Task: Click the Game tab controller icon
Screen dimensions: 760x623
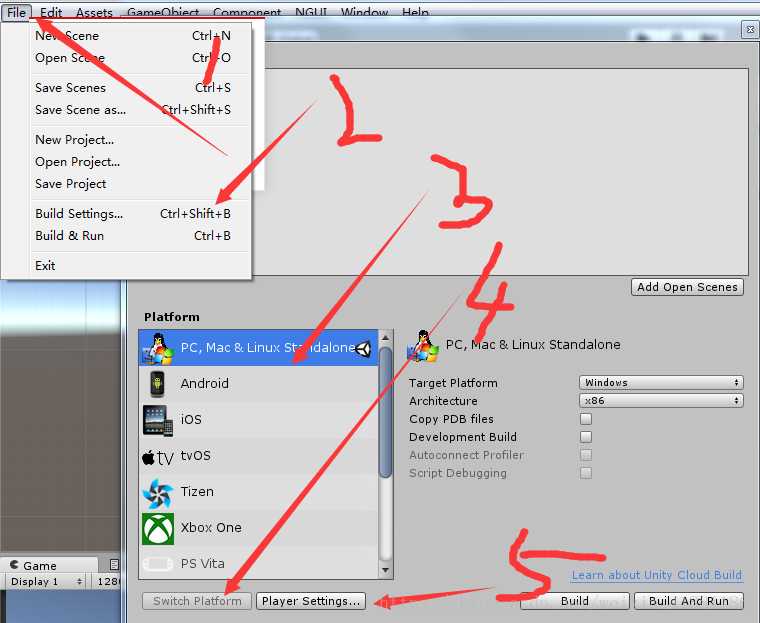Action: point(15,565)
